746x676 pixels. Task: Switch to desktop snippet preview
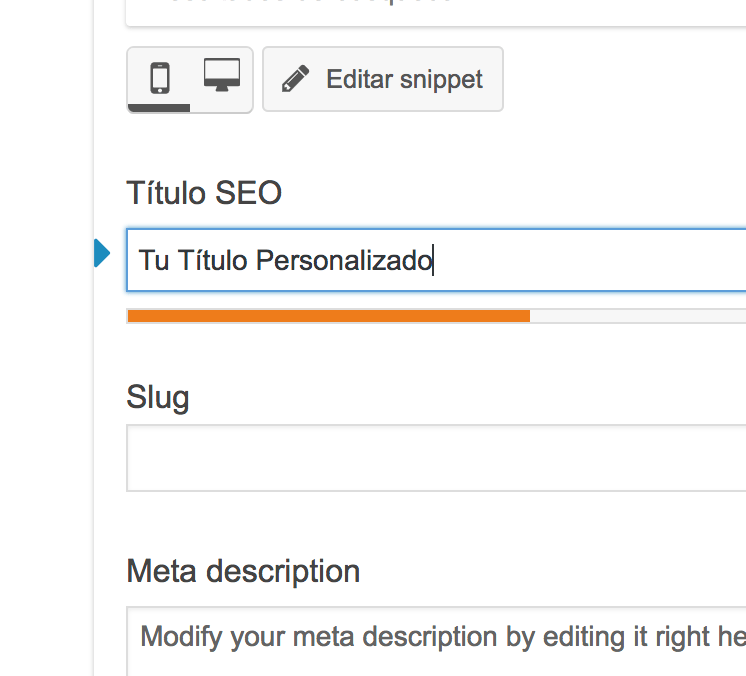[x=222, y=75]
